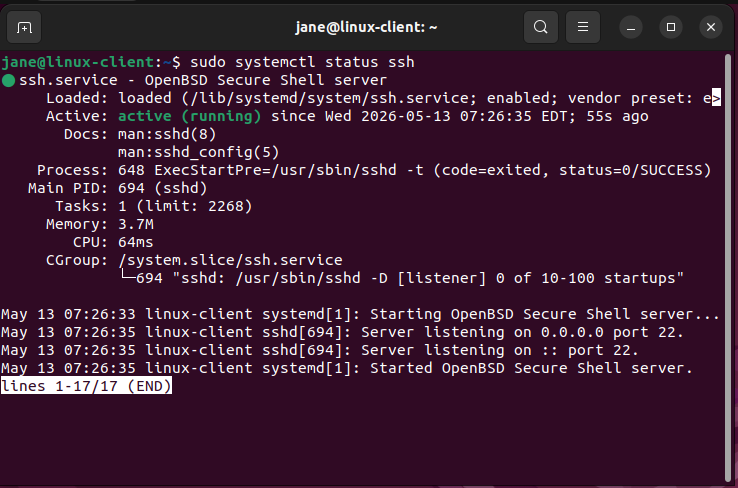This screenshot has height=488, width=738.
Task: Click the truncation marker after vendor preset
Action: (716, 98)
